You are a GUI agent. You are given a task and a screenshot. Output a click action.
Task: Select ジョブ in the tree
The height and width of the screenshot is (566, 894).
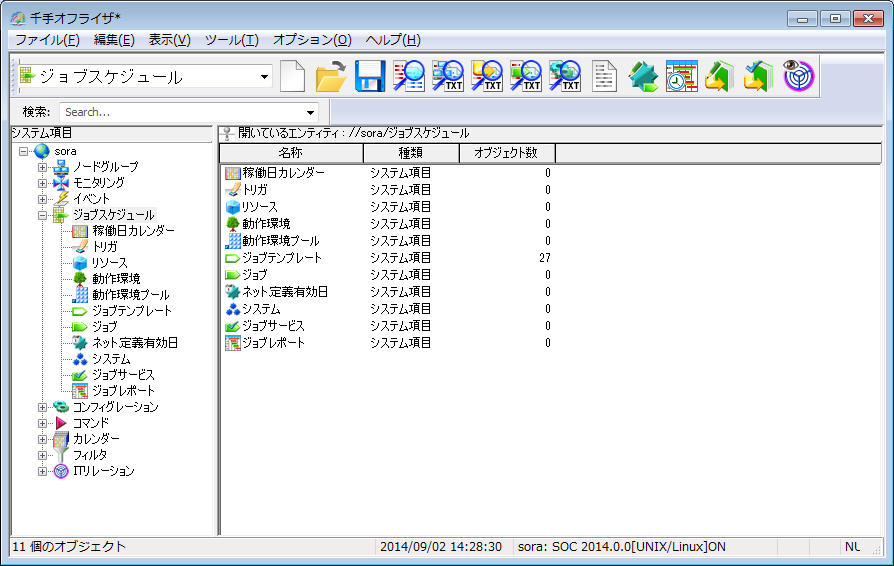[x=104, y=327]
